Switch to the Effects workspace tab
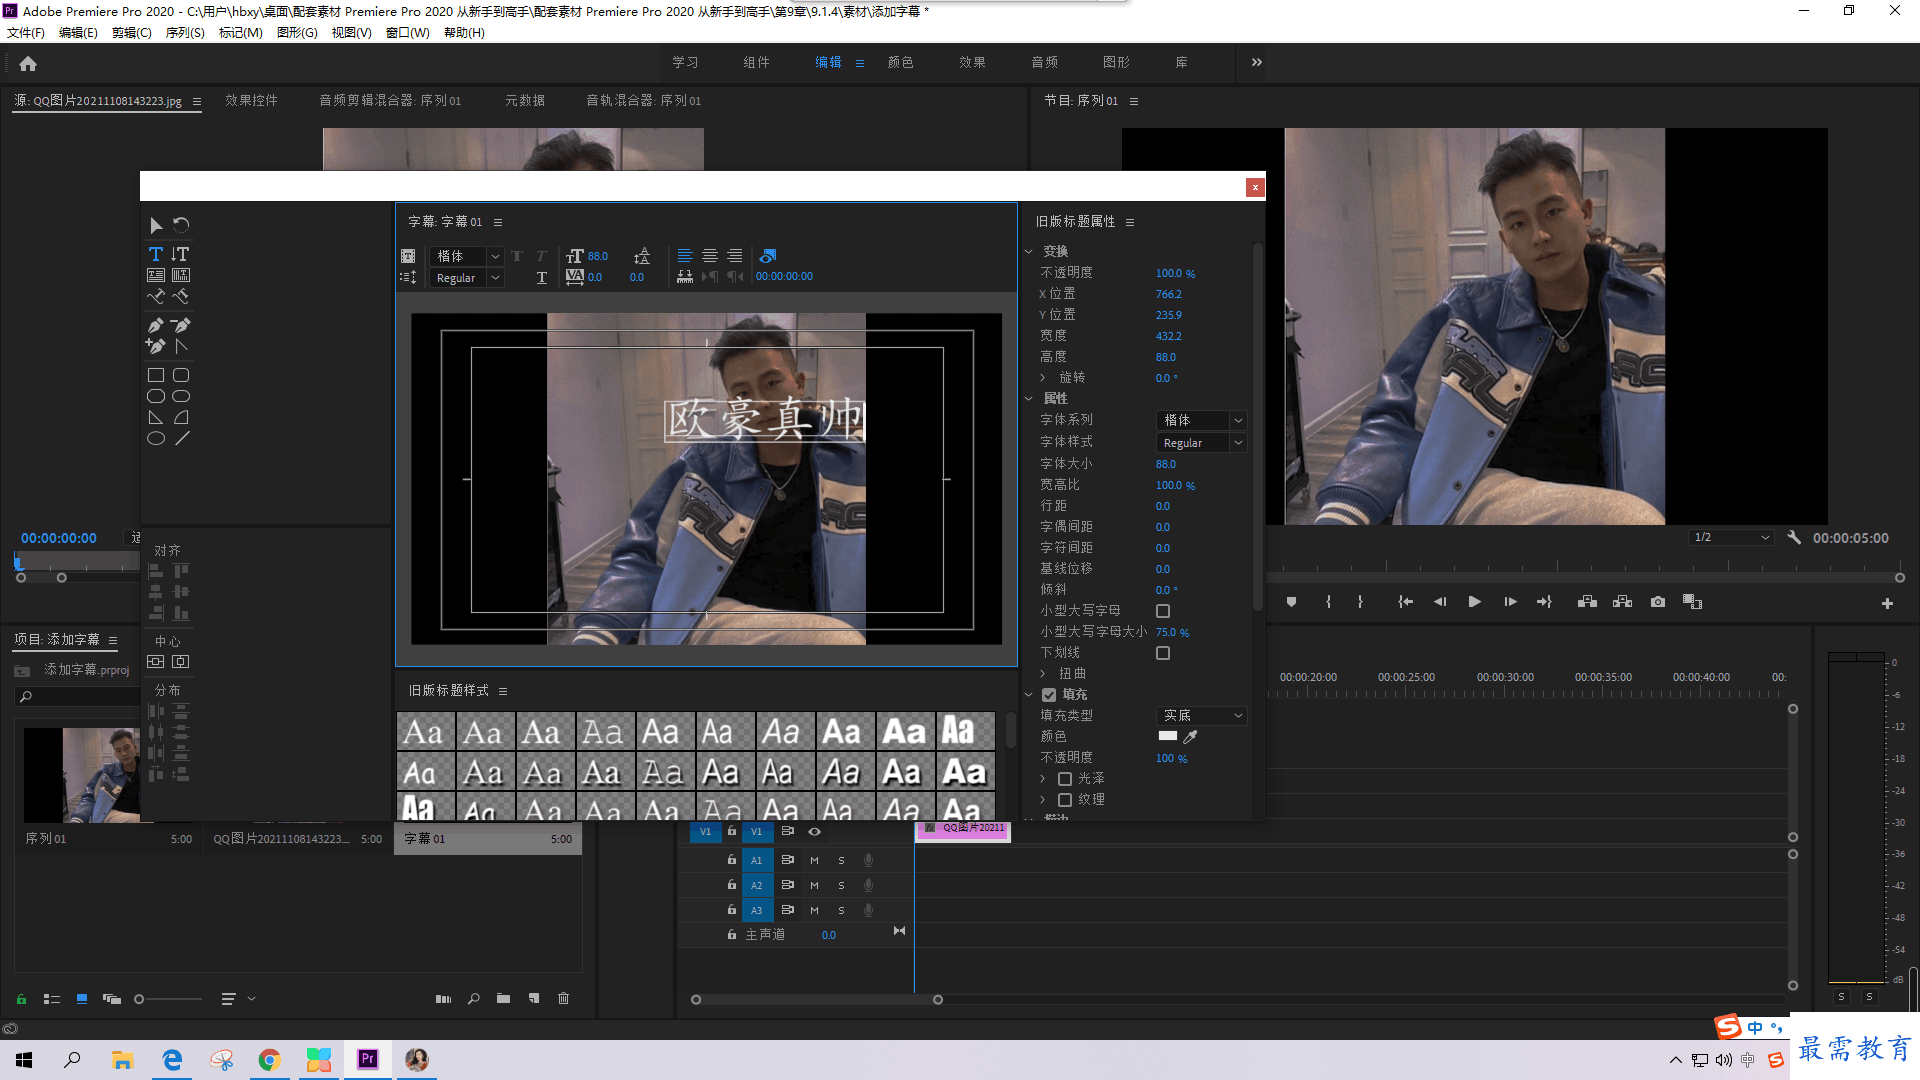The height and width of the screenshot is (1080, 1920). pos(972,62)
